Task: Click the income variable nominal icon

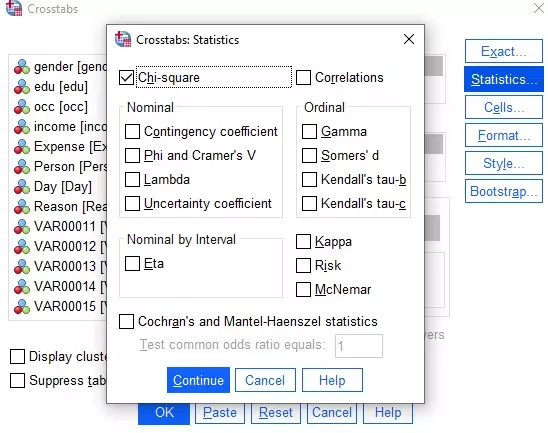Action: coord(22,127)
